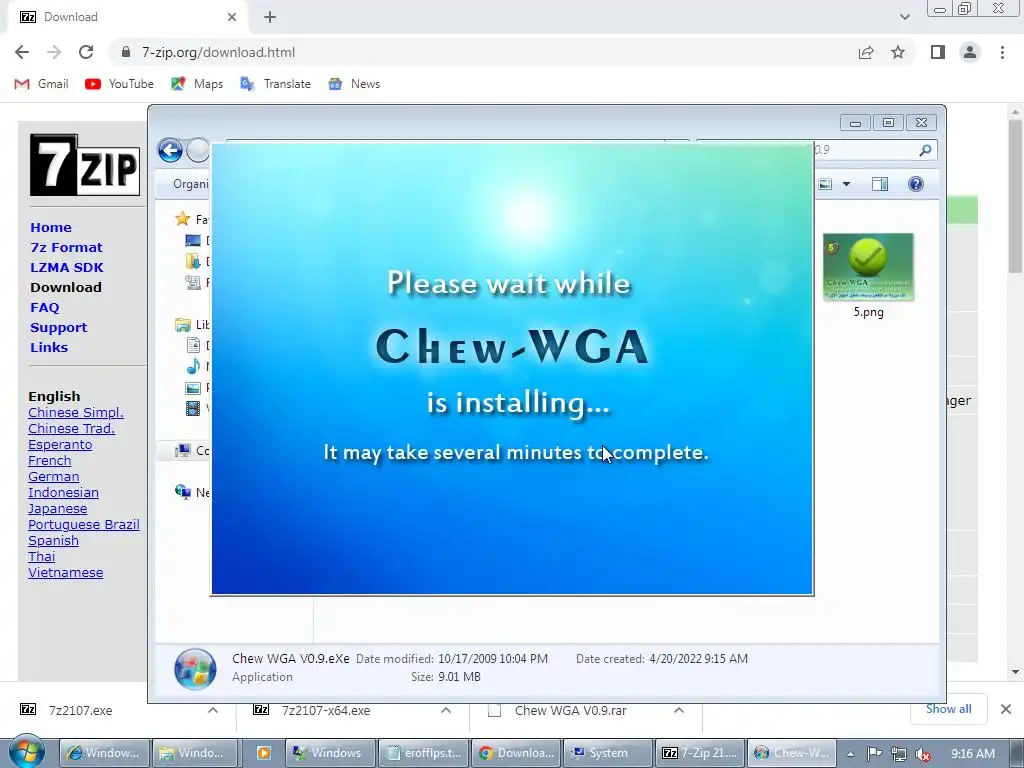This screenshot has height=768, width=1024.
Task: Switch language to Esperanto
Action: [60, 445]
